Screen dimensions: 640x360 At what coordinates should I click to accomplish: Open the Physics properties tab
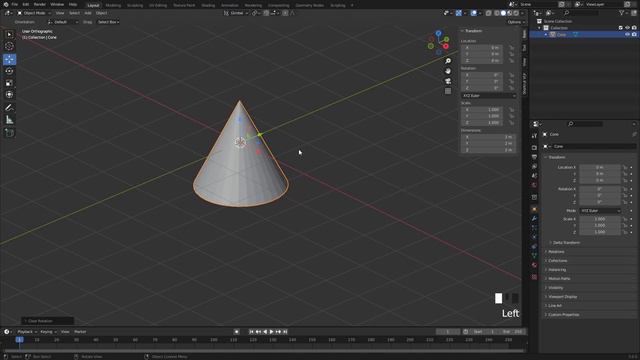tap(534, 237)
